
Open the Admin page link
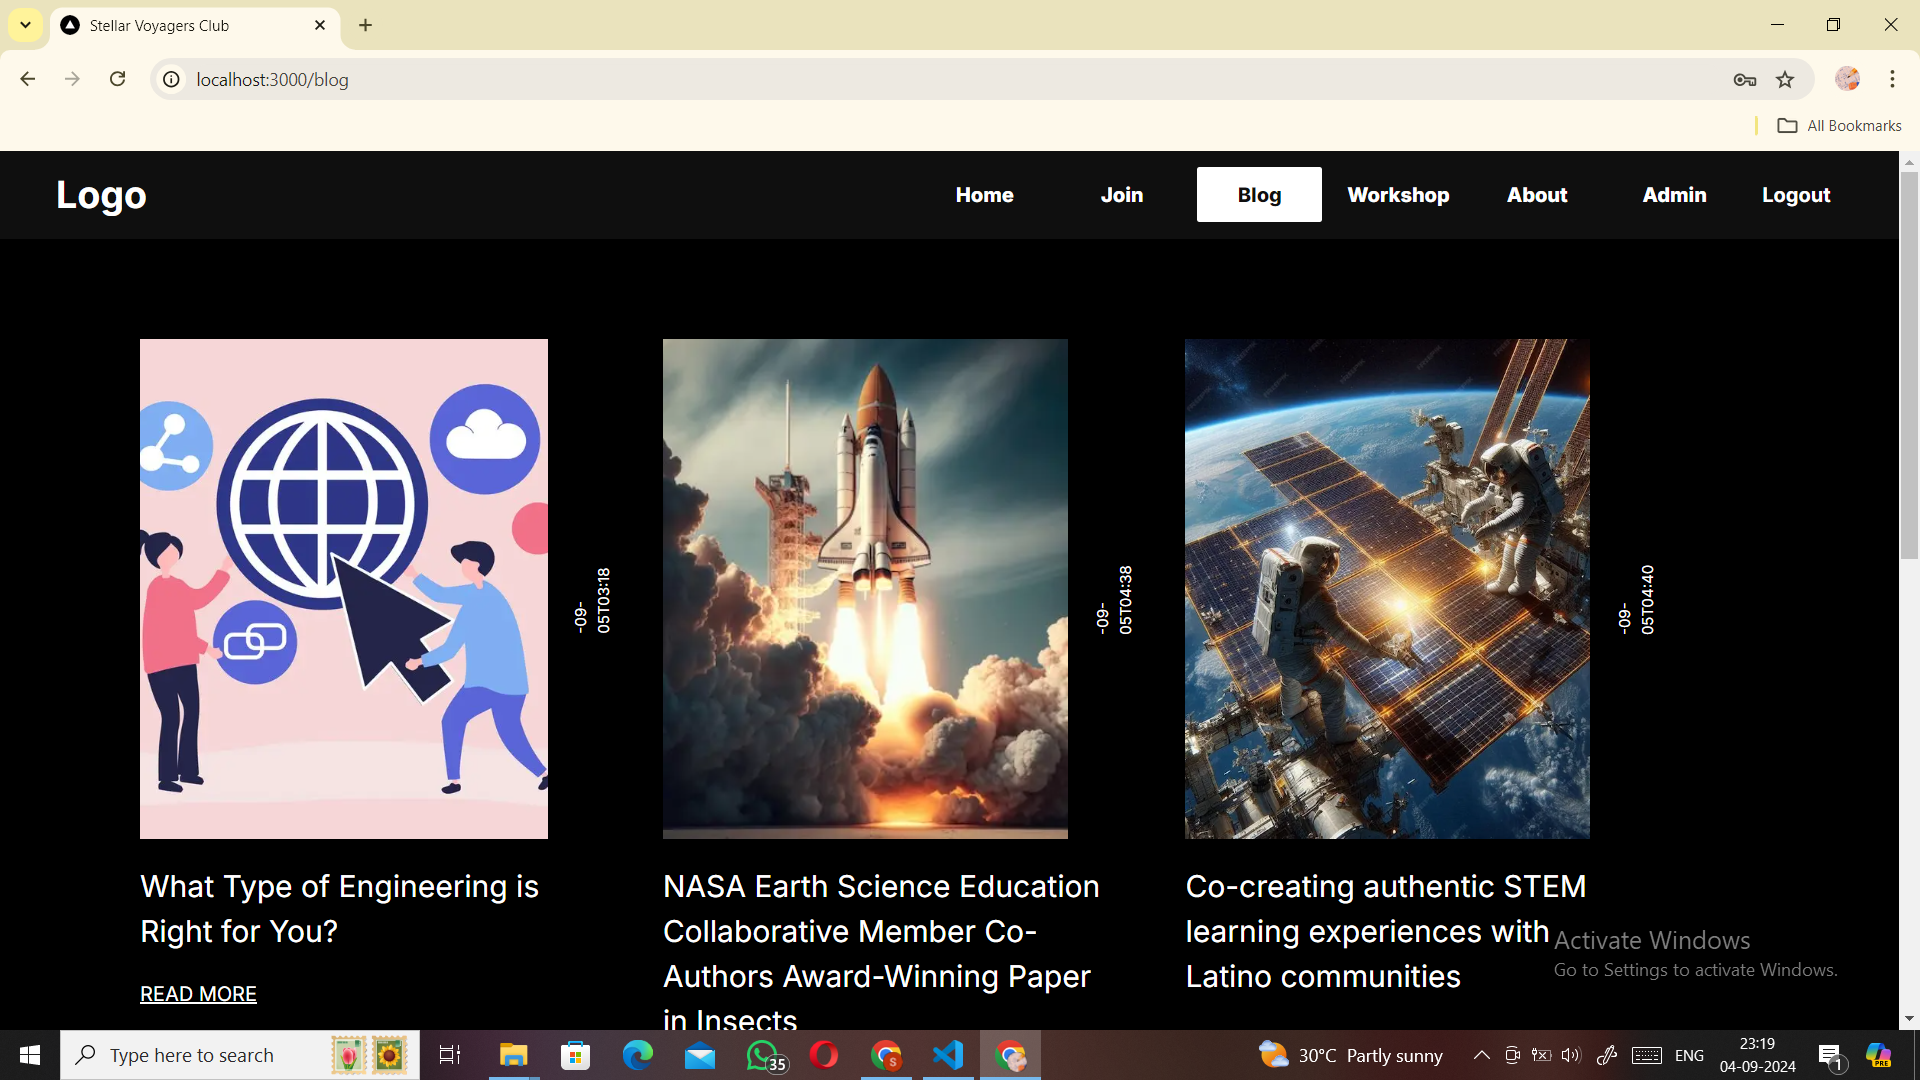(1674, 195)
